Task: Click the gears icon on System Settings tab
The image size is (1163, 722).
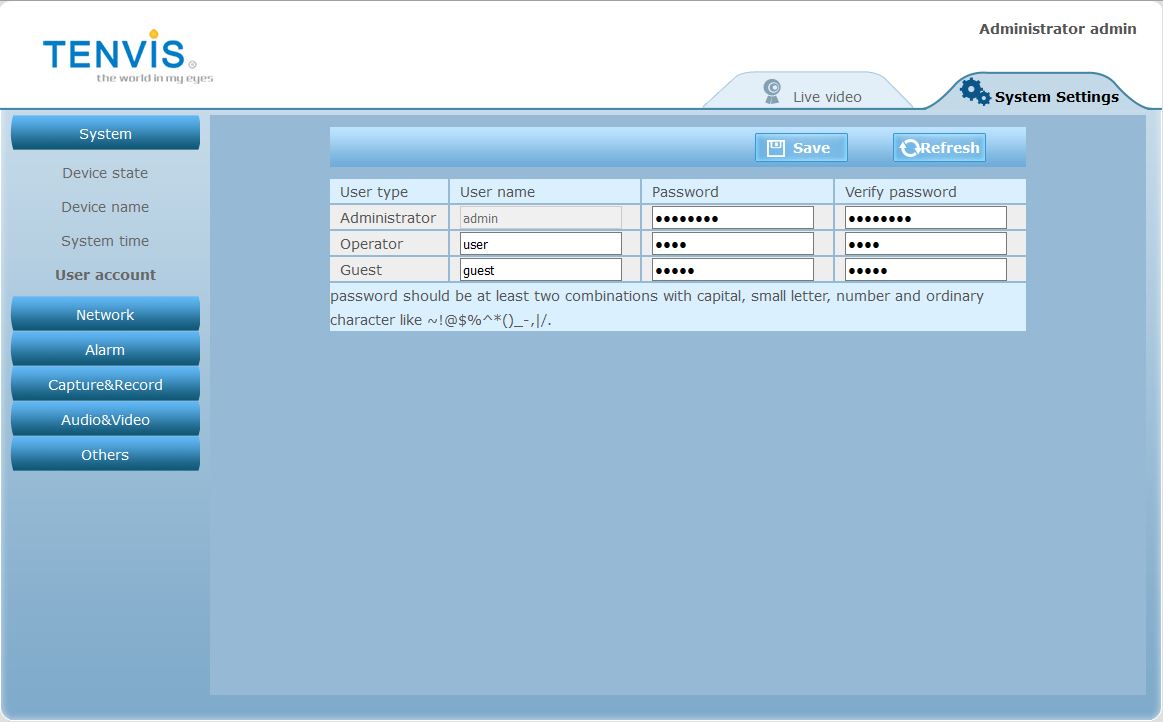Action: [975, 91]
